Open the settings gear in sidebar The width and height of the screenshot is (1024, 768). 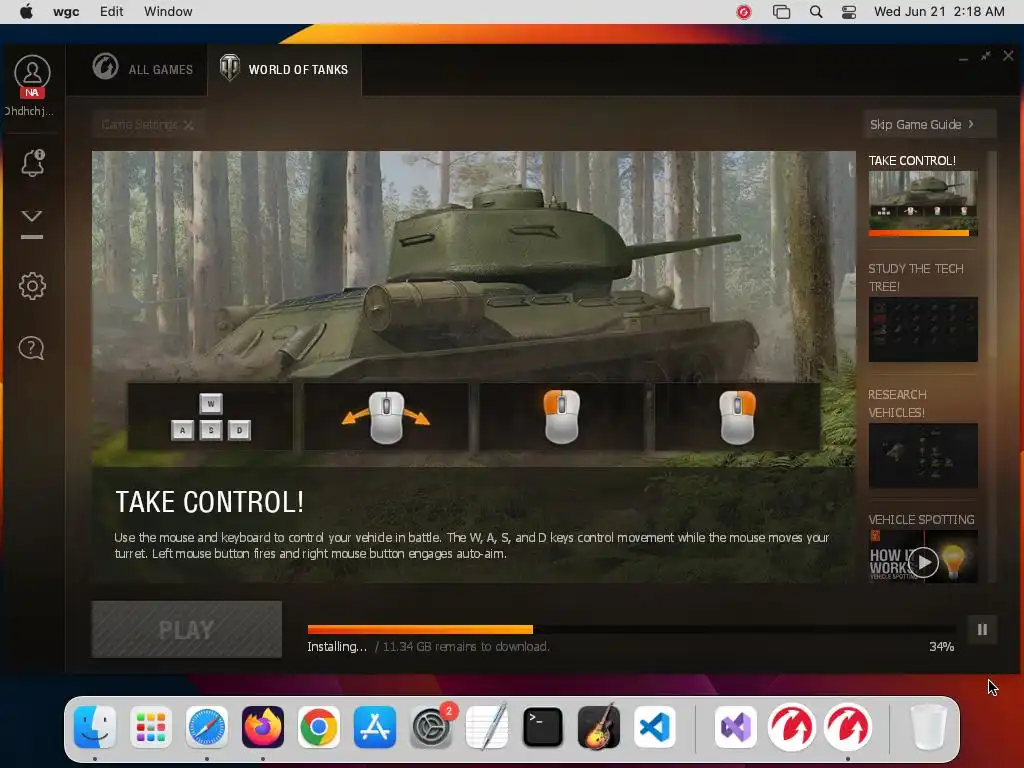point(32,285)
